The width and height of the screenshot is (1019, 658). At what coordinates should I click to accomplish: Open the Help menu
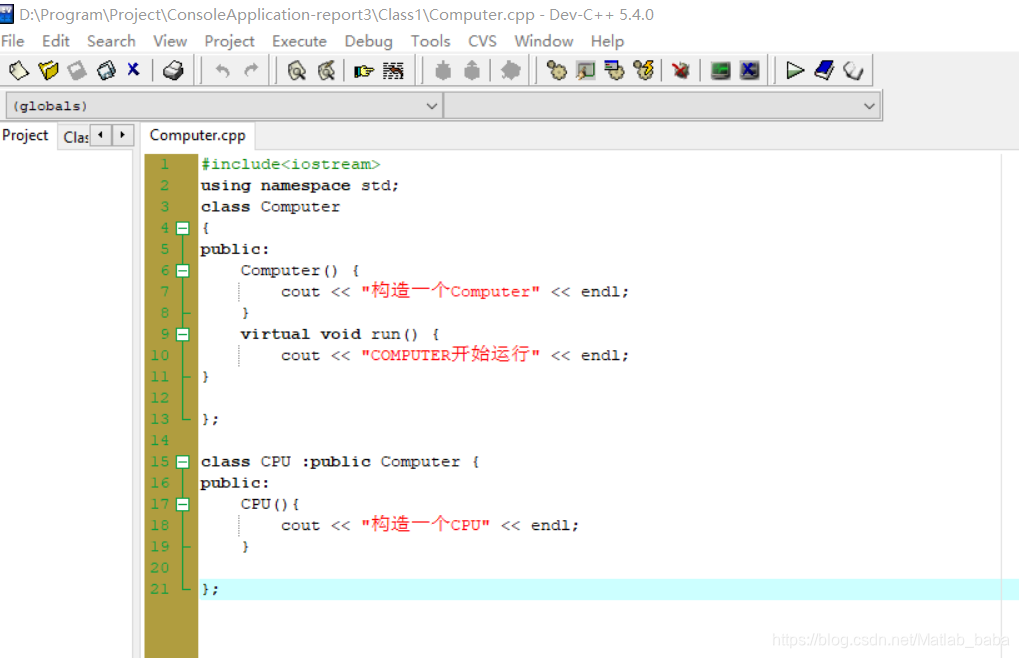(x=607, y=41)
